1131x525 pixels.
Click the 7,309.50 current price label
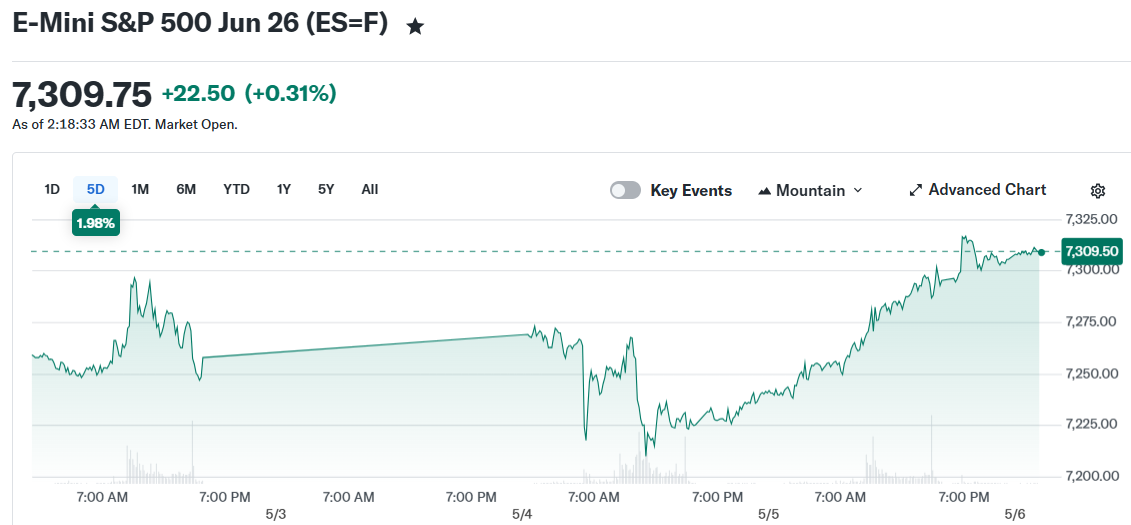[x=1091, y=251]
